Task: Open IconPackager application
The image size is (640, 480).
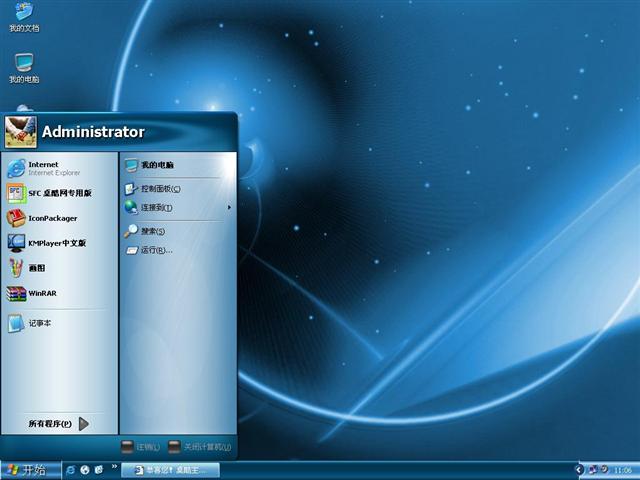Action: click(50, 218)
